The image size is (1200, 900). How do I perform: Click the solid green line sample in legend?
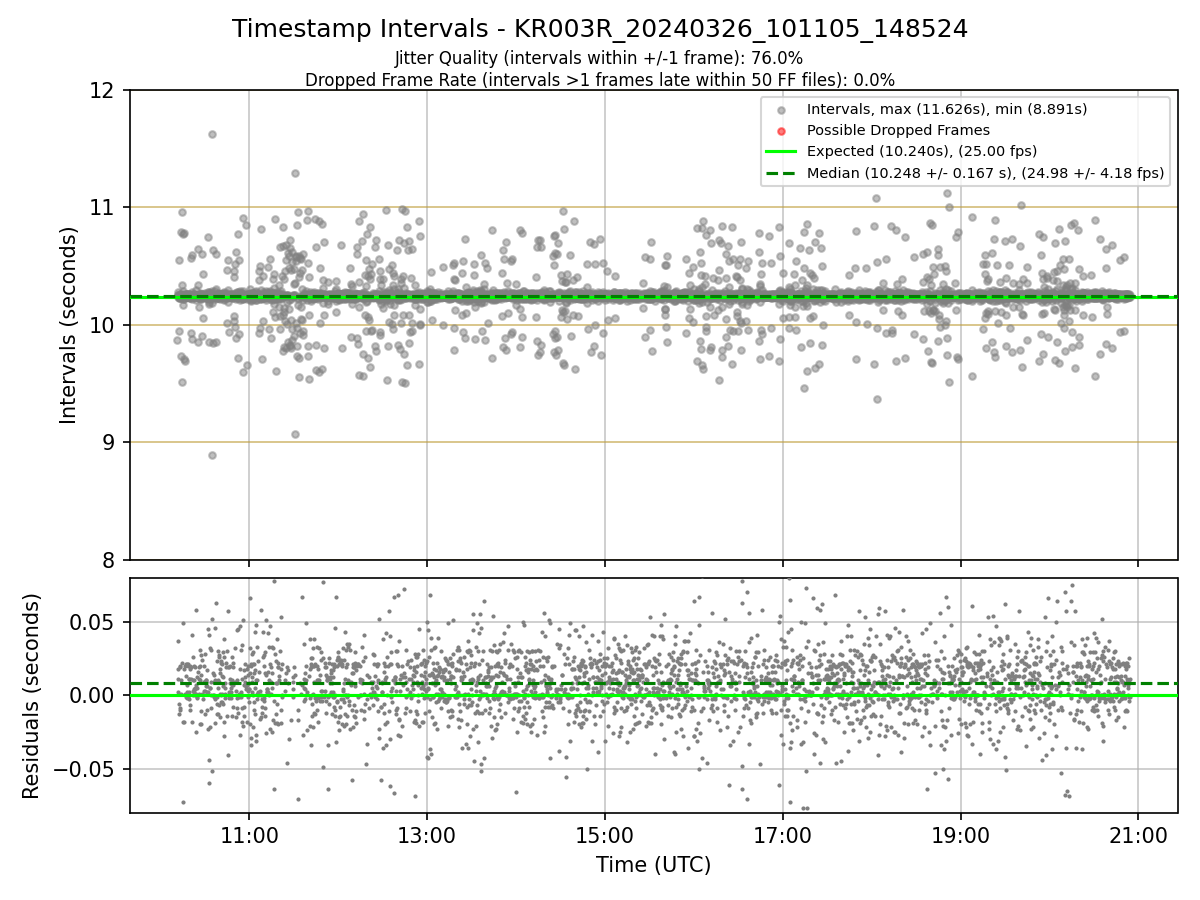781,152
